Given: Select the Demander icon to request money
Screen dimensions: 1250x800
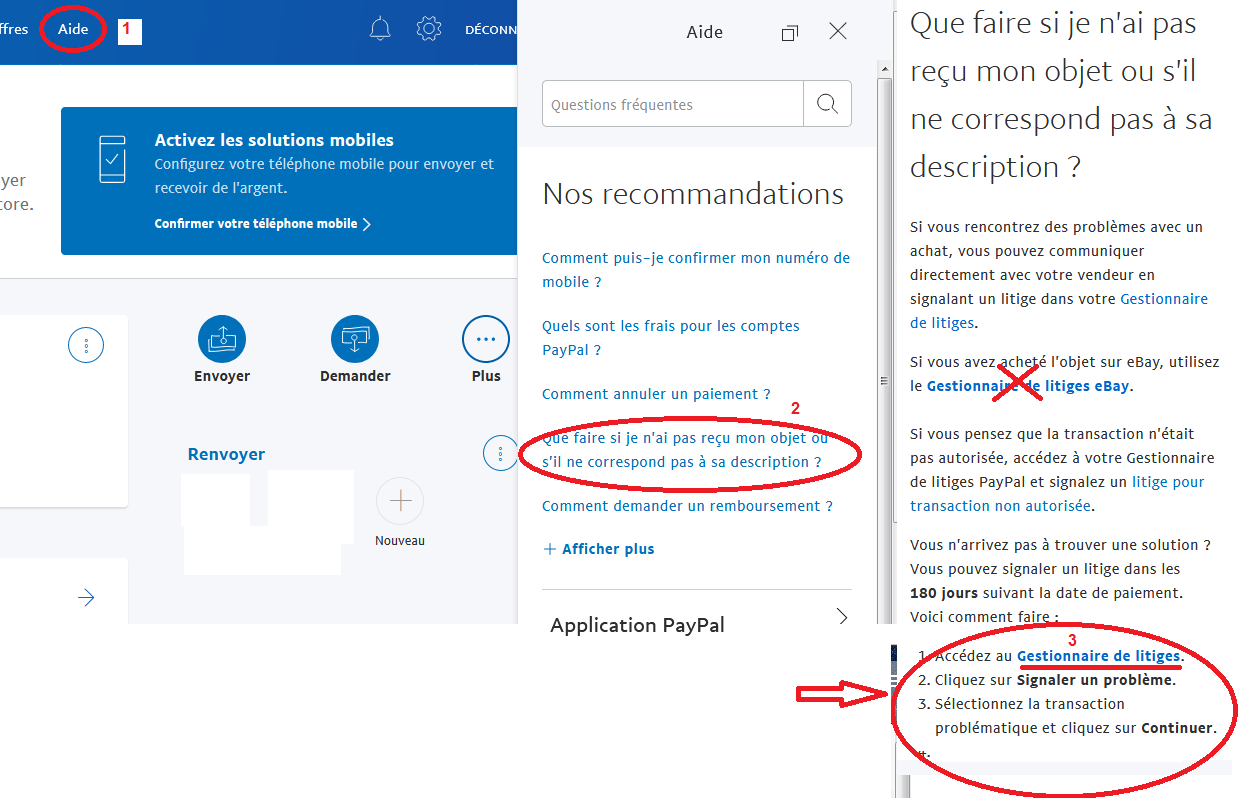Looking at the screenshot, I should 356,340.
